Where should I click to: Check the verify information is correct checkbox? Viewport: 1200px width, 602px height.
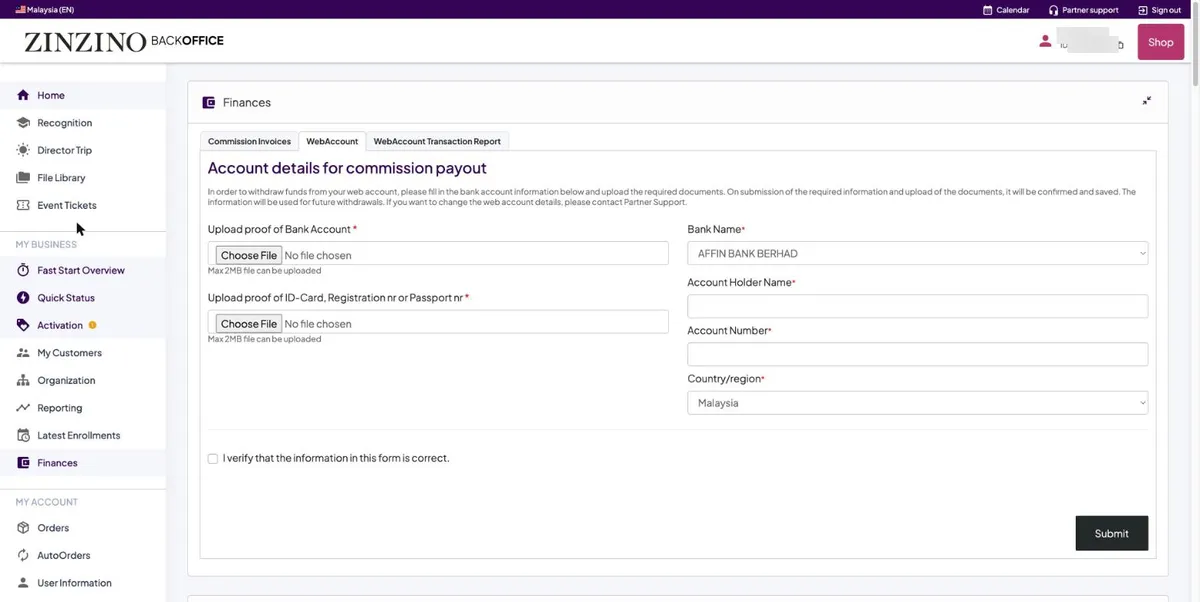(x=213, y=459)
